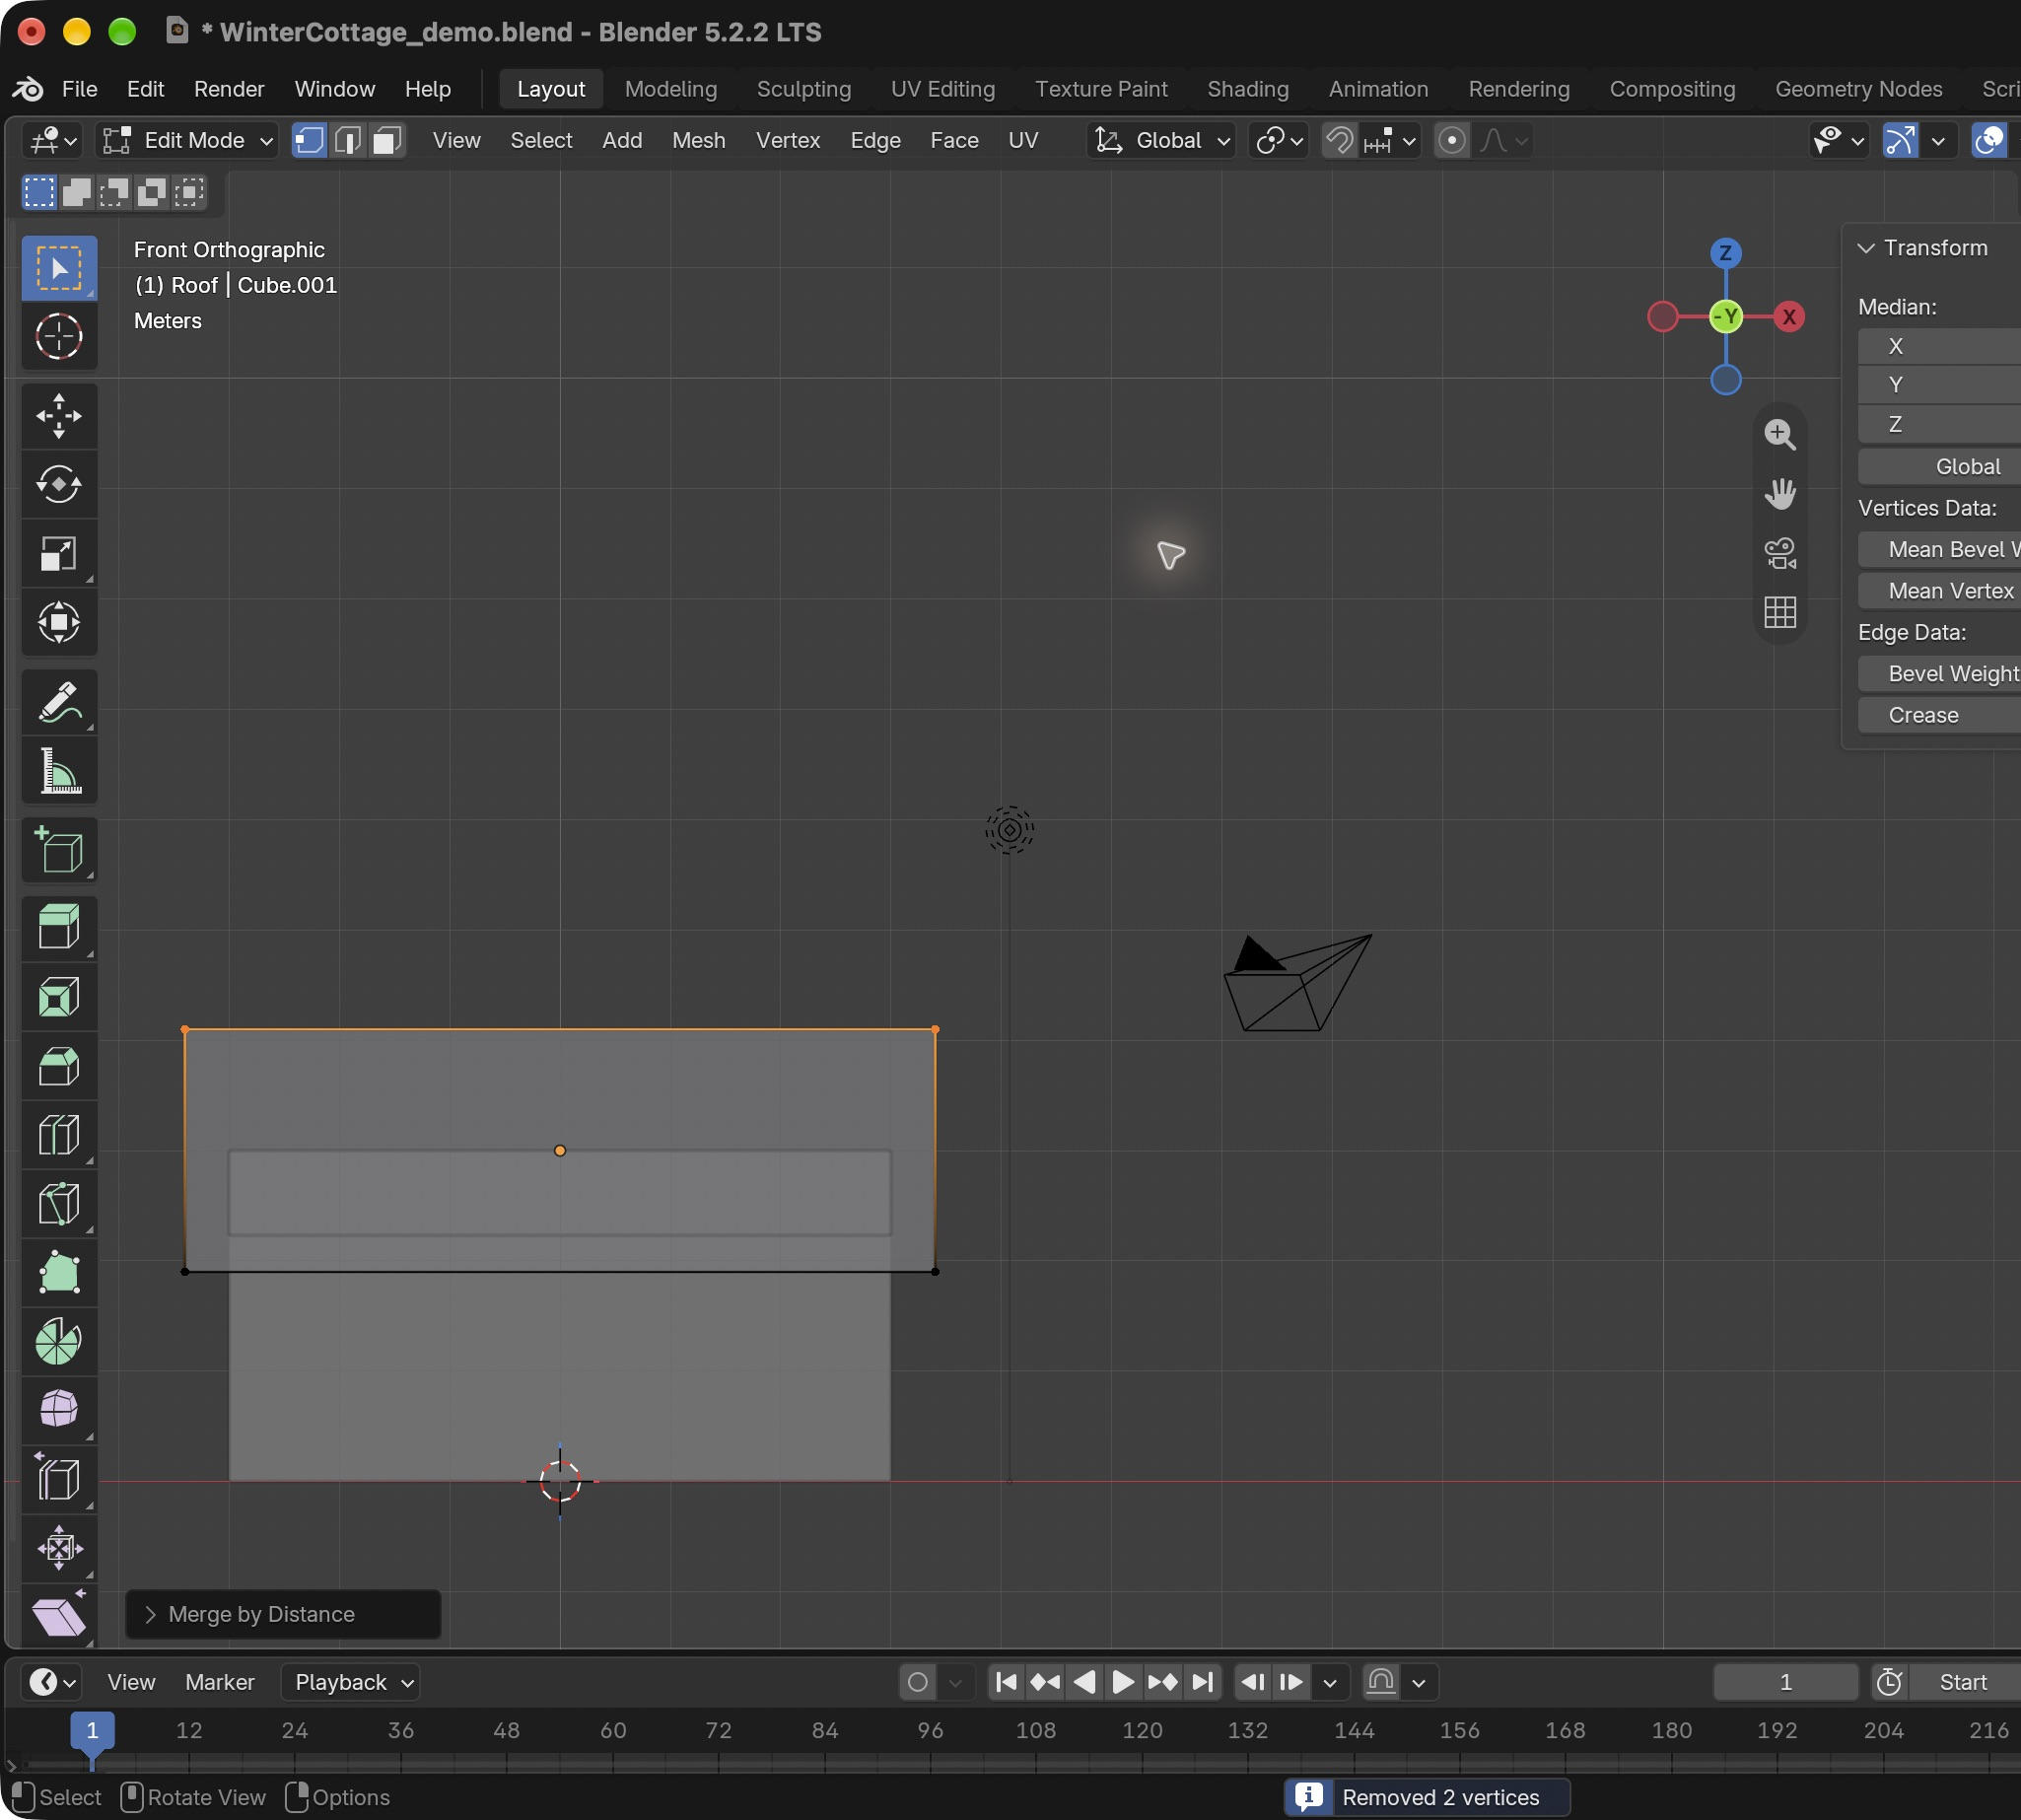Image resolution: width=2021 pixels, height=1820 pixels.
Task: Activate the Rotate tool
Action: pyautogui.click(x=59, y=485)
